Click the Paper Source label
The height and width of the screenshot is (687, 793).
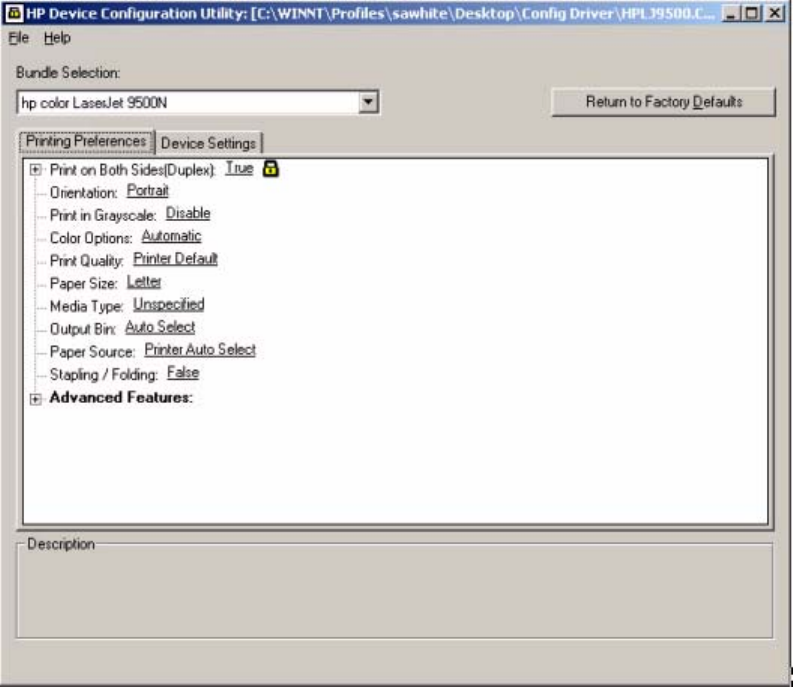(x=93, y=352)
